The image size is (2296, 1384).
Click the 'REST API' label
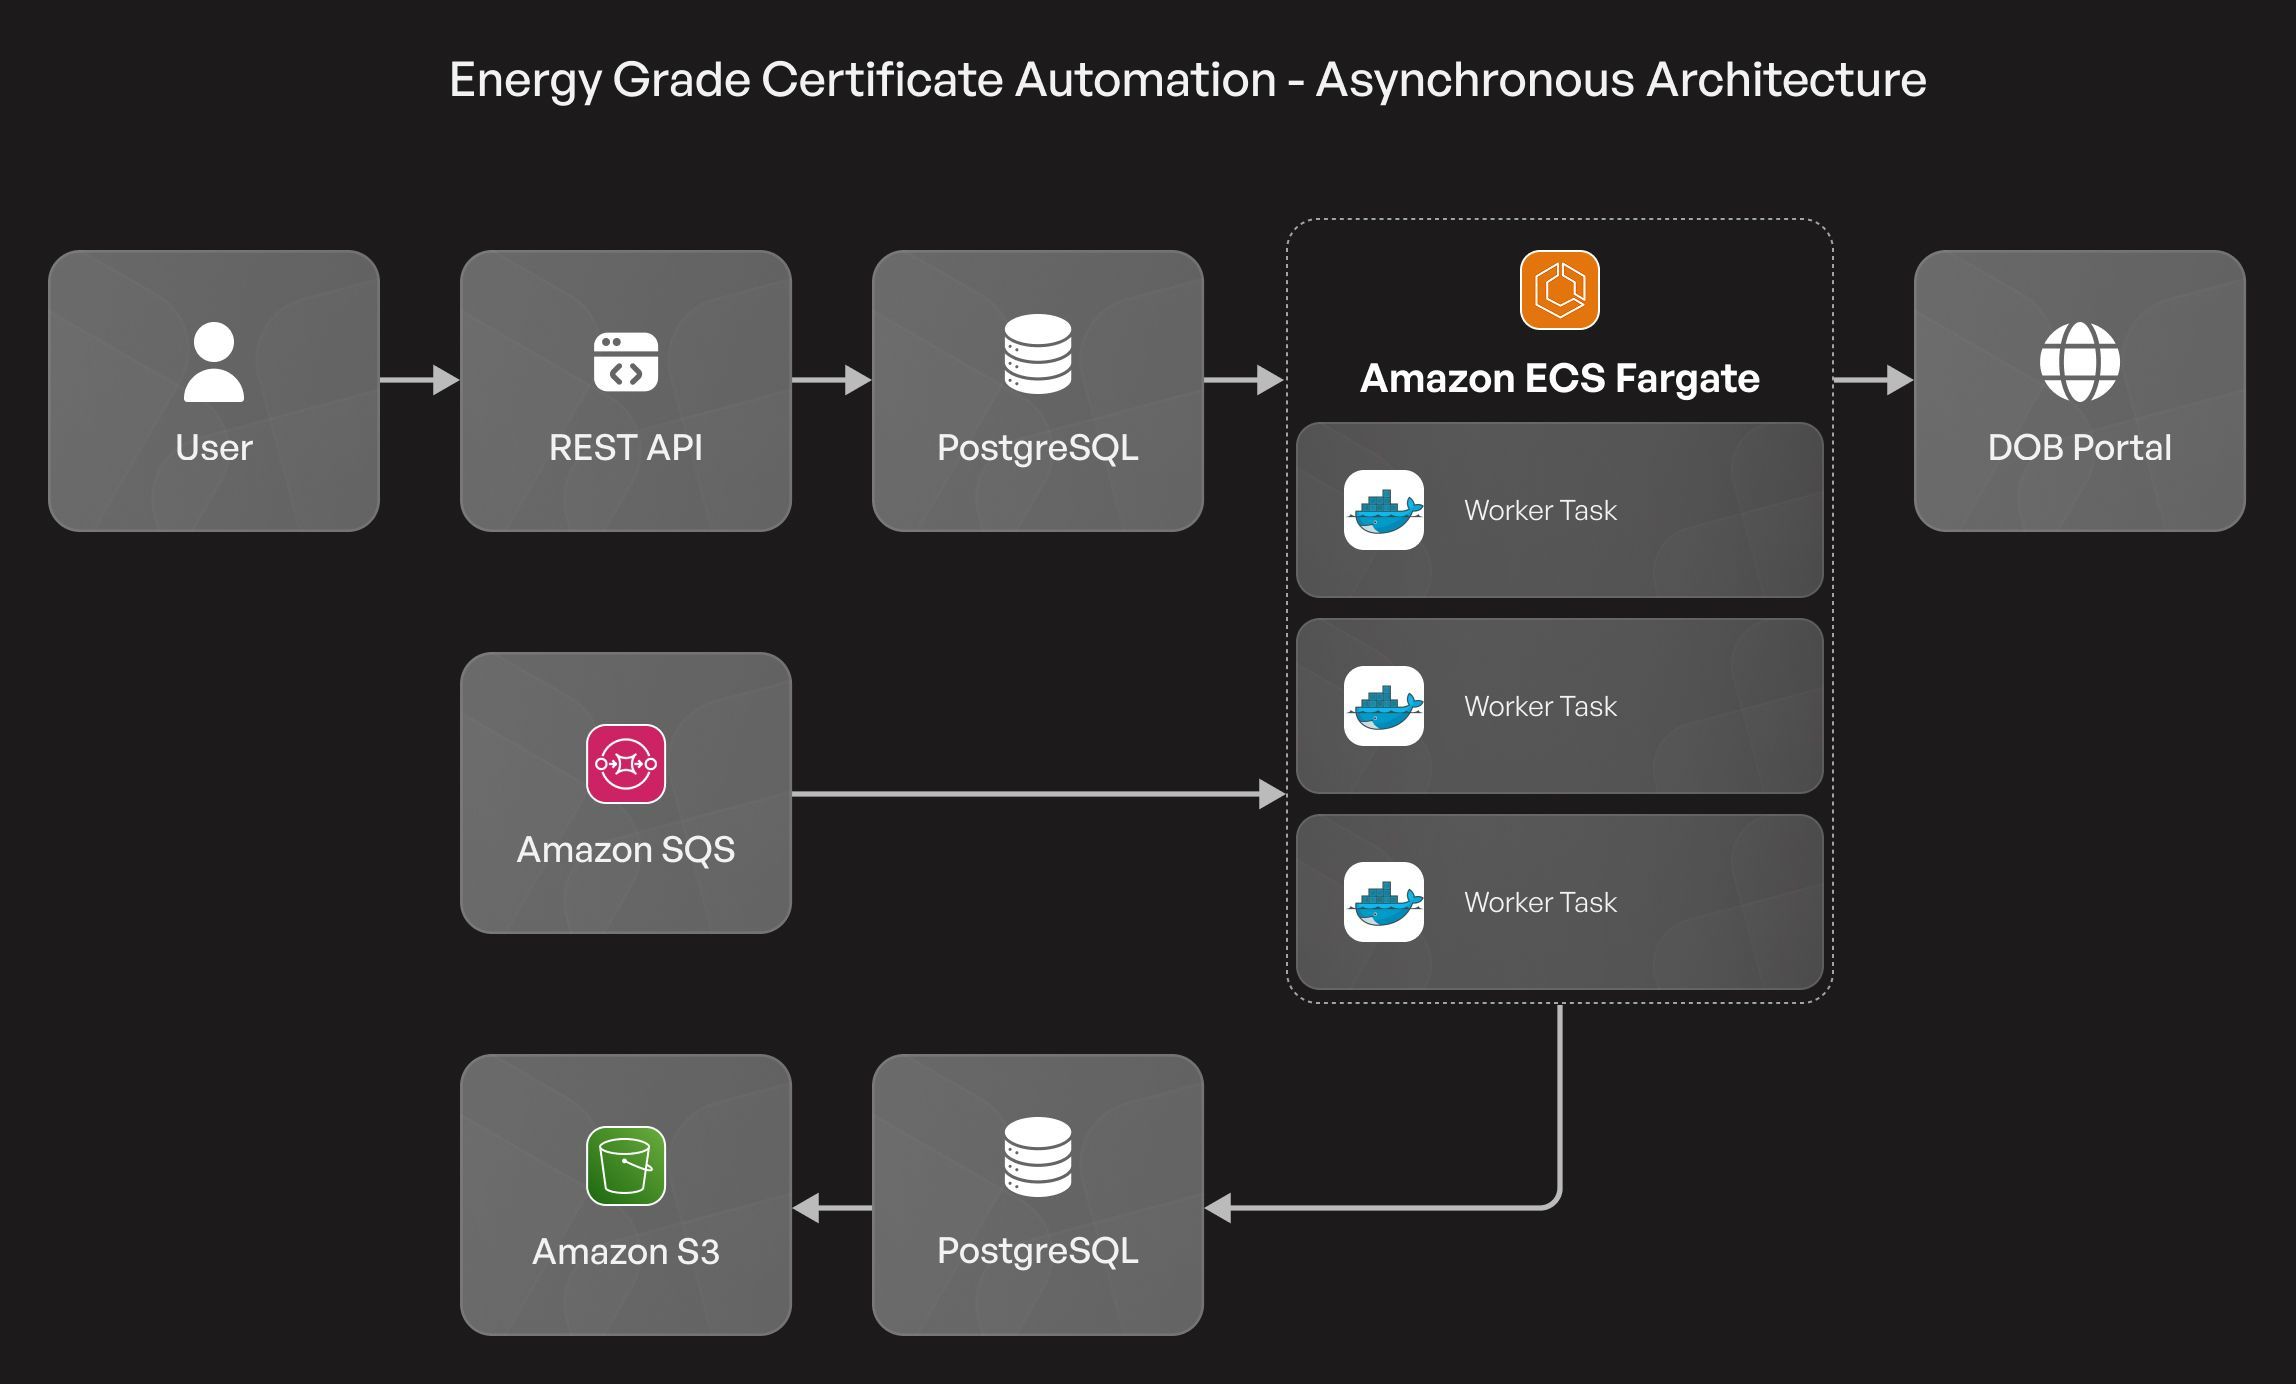pos(626,448)
